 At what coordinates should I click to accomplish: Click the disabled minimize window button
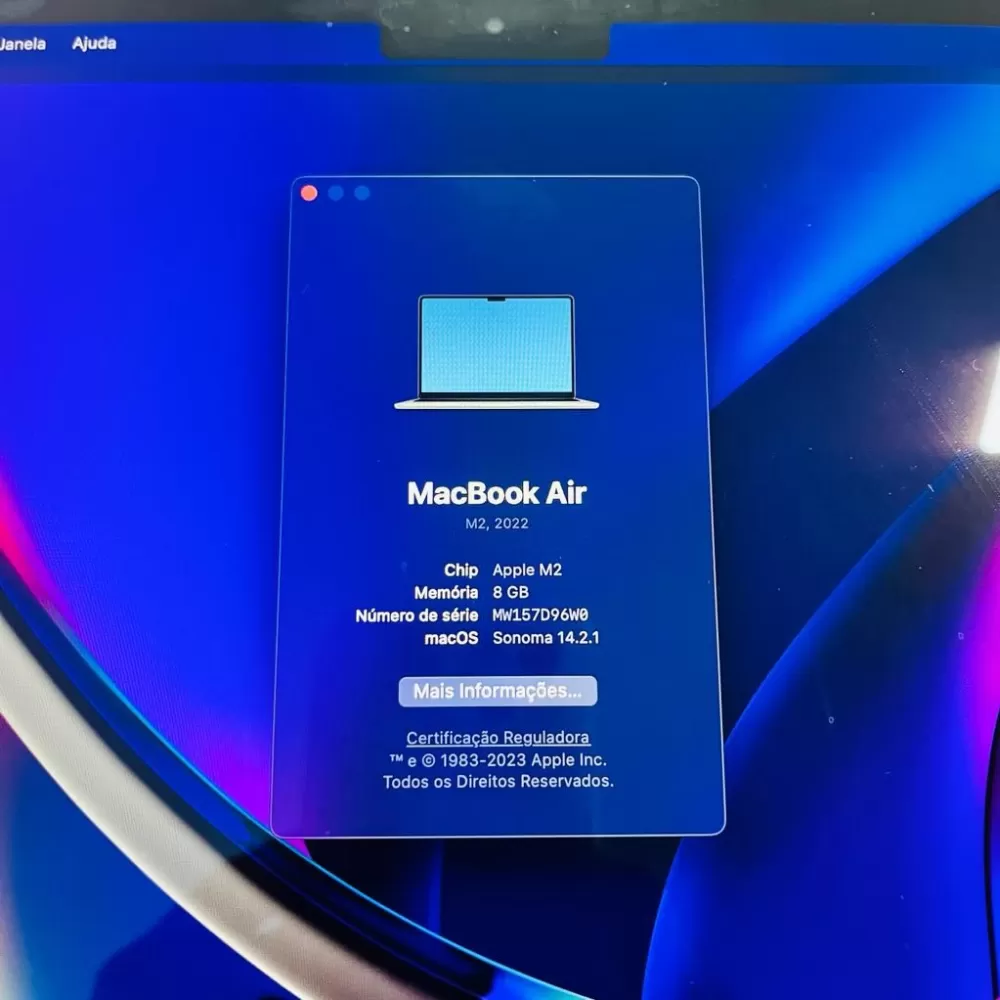pos(336,193)
